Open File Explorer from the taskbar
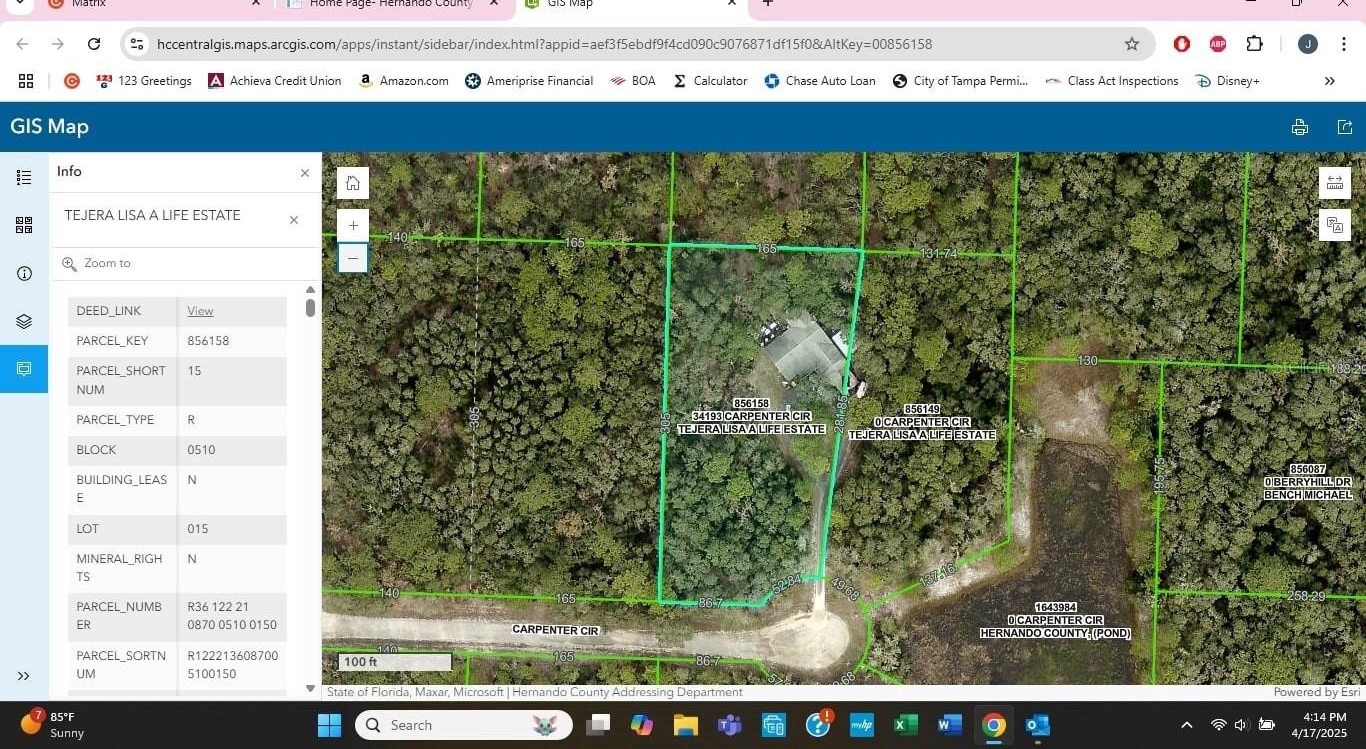The height and width of the screenshot is (749, 1366). point(685,725)
